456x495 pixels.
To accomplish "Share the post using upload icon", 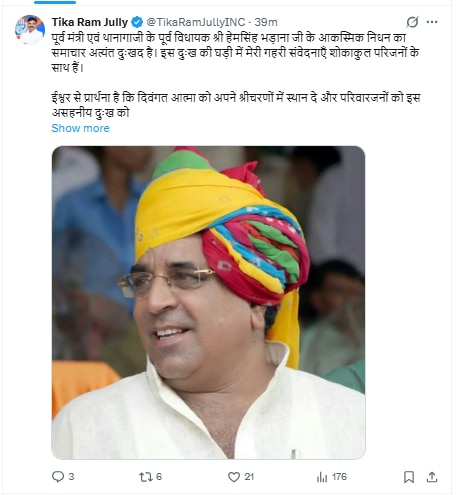I will click(432, 477).
